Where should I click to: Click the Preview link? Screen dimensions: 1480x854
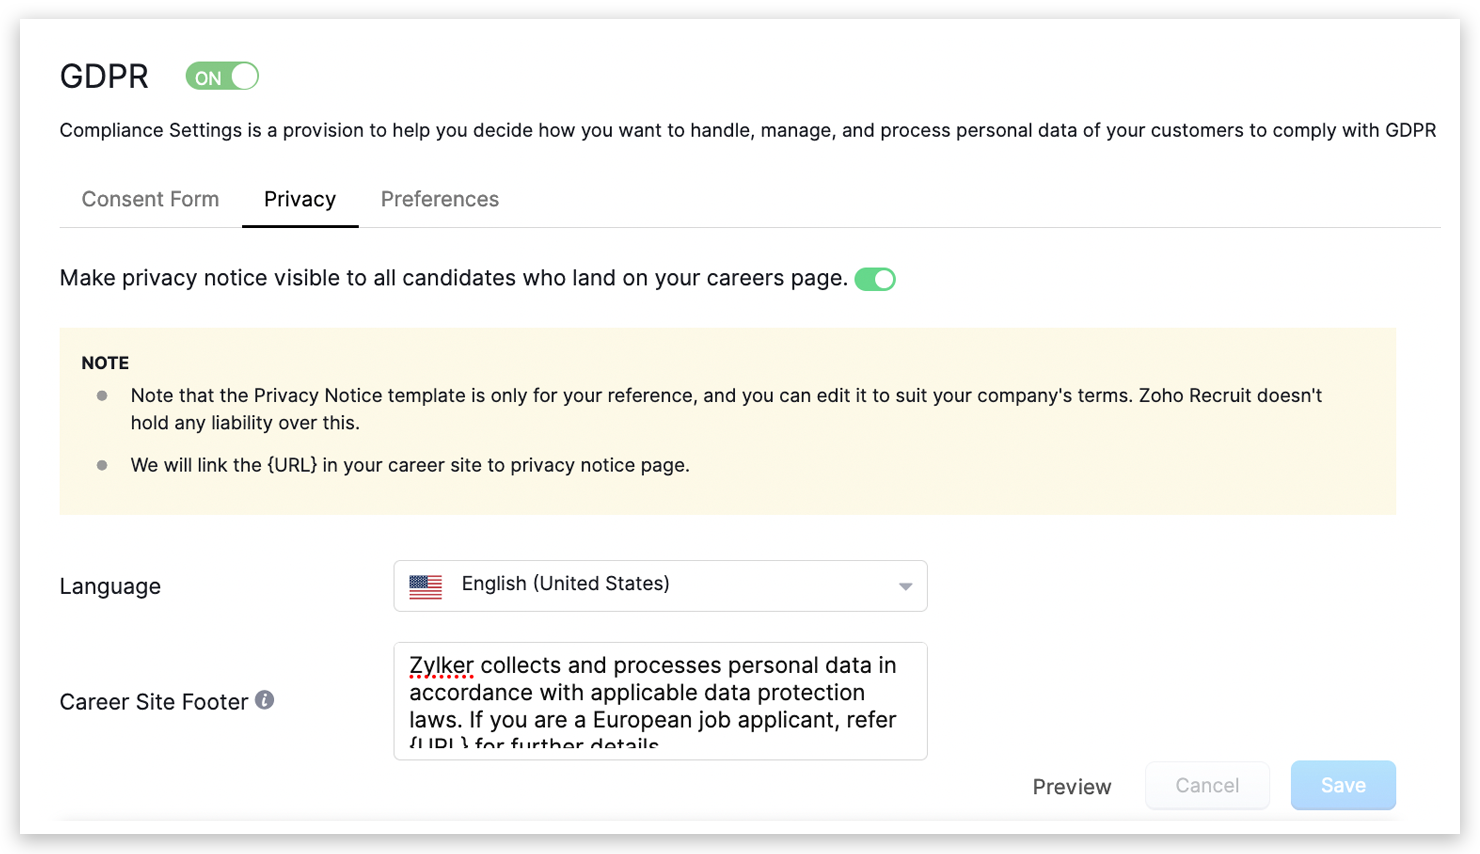pos(1072,787)
